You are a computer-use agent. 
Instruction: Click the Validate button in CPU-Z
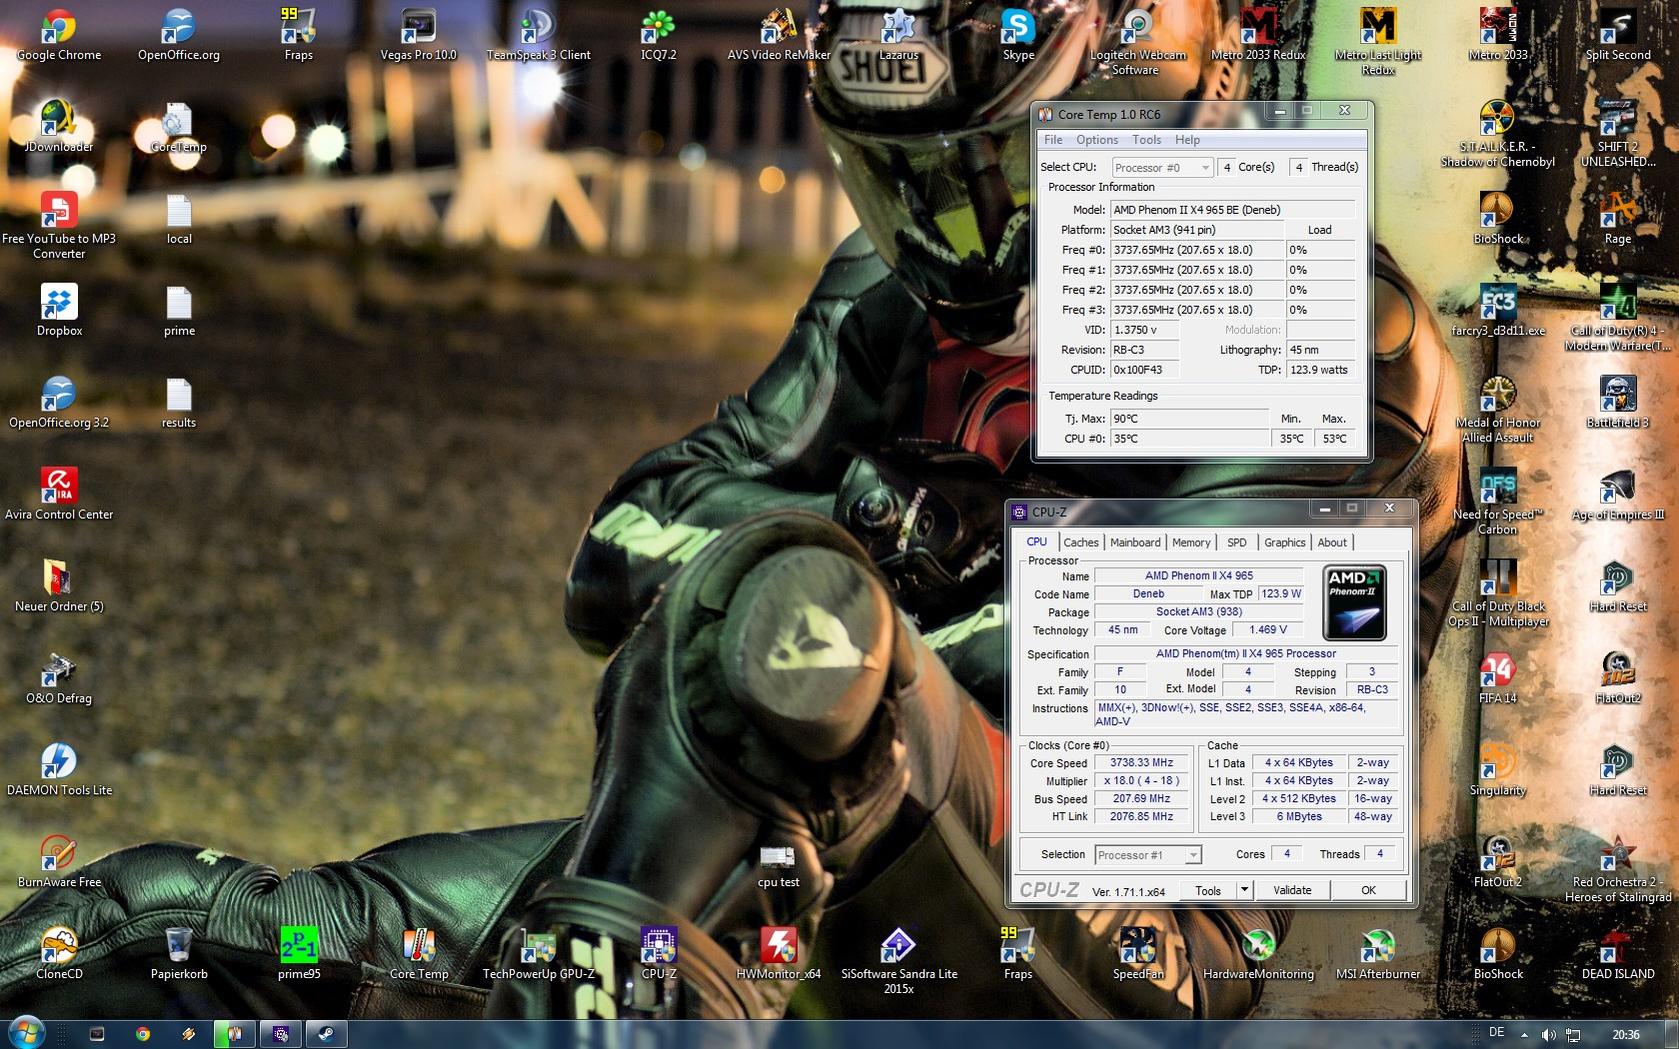coord(1292,890)
